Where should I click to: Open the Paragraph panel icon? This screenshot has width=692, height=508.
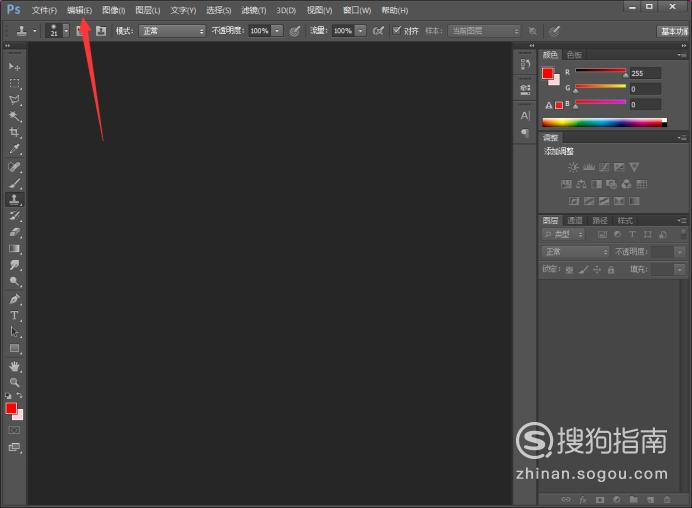(x=525, y=133)
